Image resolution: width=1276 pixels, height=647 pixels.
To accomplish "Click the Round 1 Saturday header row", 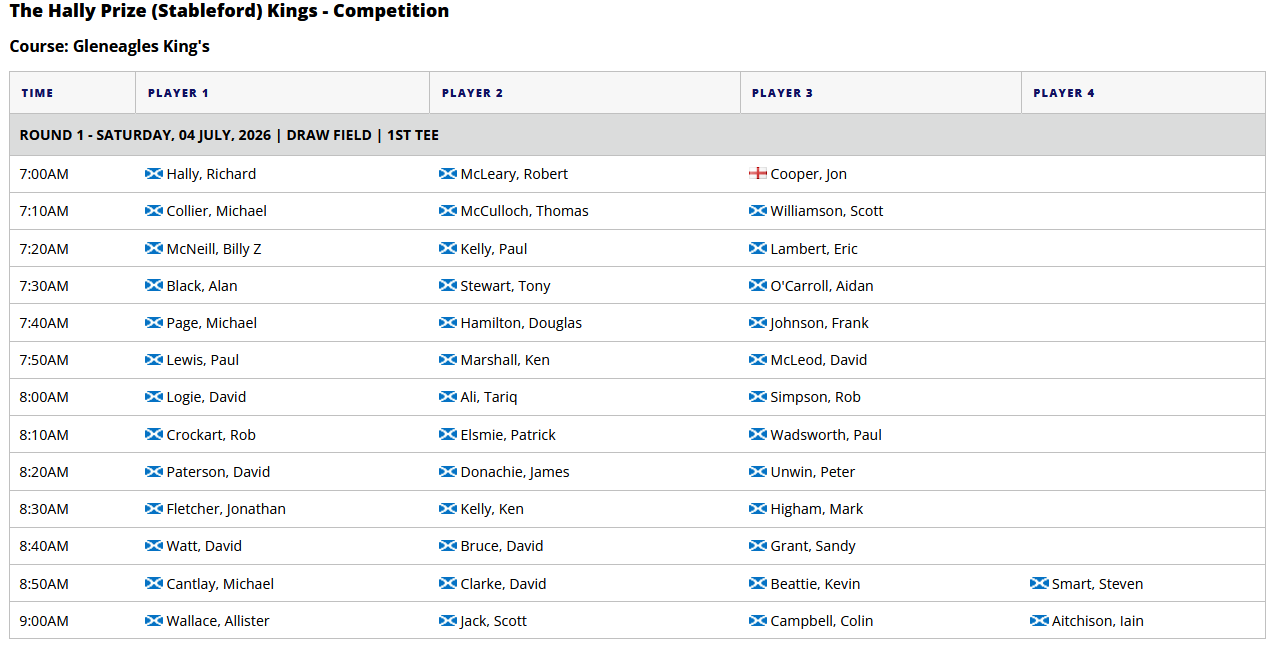I will [x=637, y=135].
